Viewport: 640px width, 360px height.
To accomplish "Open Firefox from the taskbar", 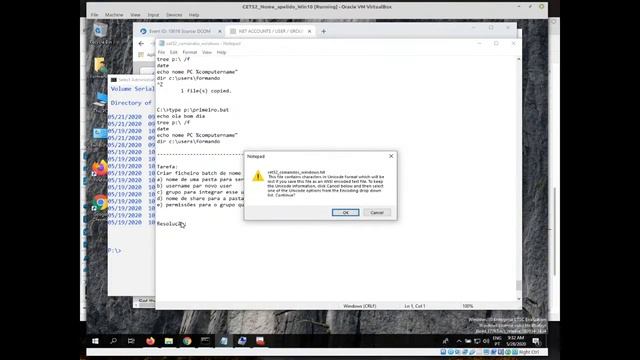I will (x=150, y=341).
